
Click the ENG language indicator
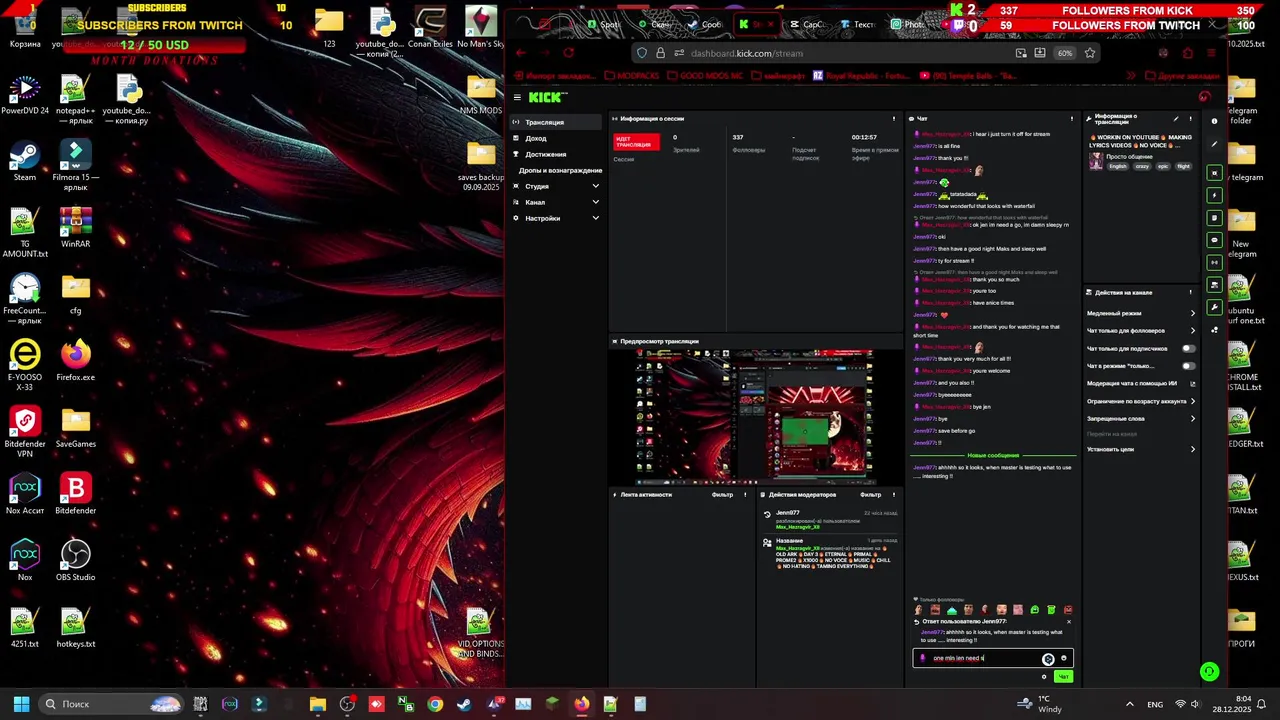[1153, 704]
